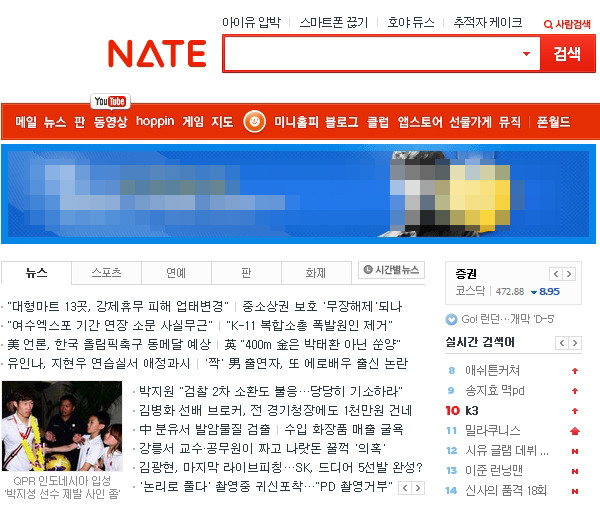
Task: Open trending keyword 밀라쿠니스
Action: (492, 430)
